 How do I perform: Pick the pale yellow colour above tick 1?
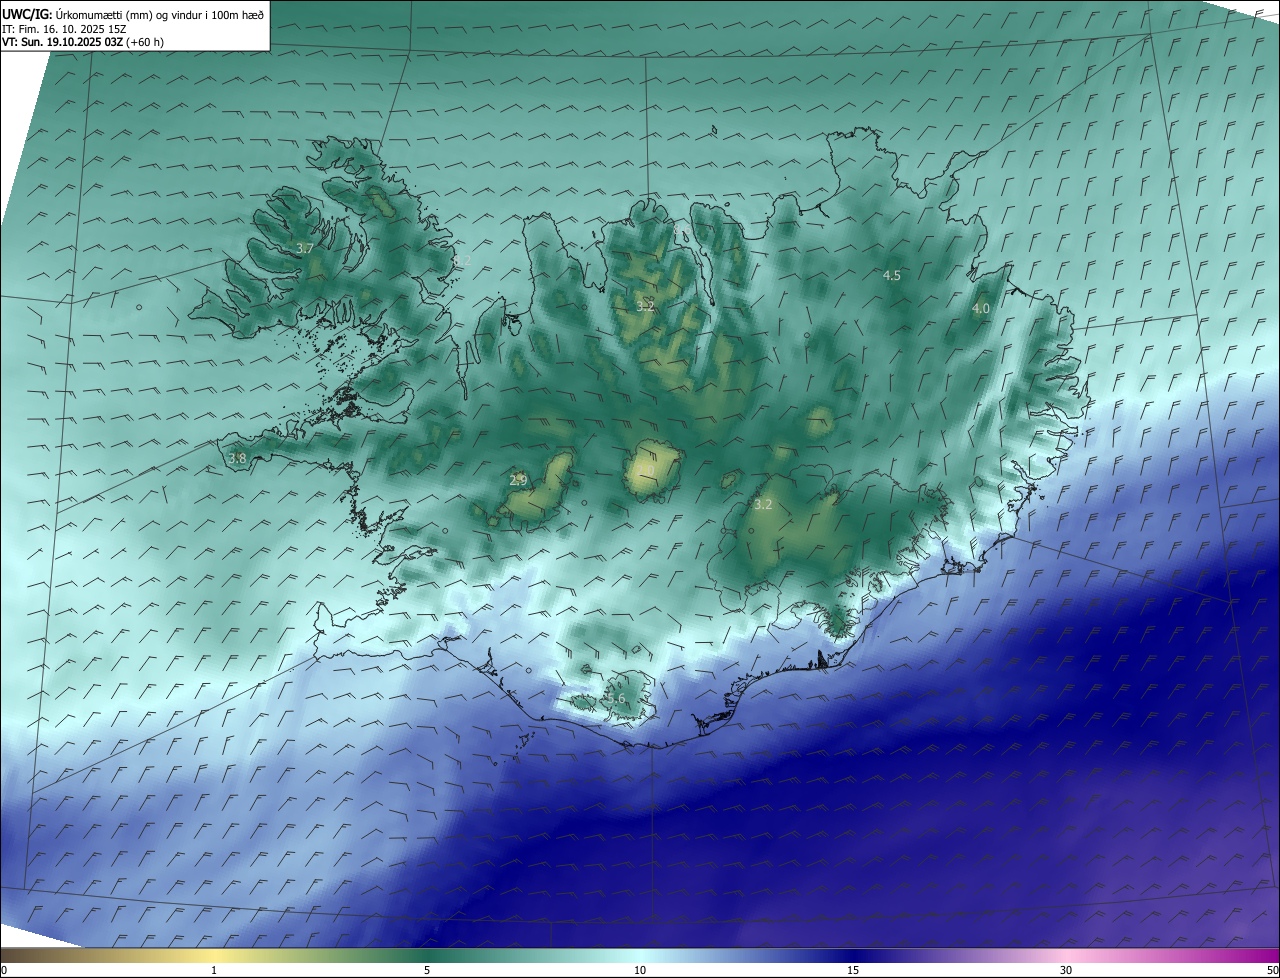214,955
